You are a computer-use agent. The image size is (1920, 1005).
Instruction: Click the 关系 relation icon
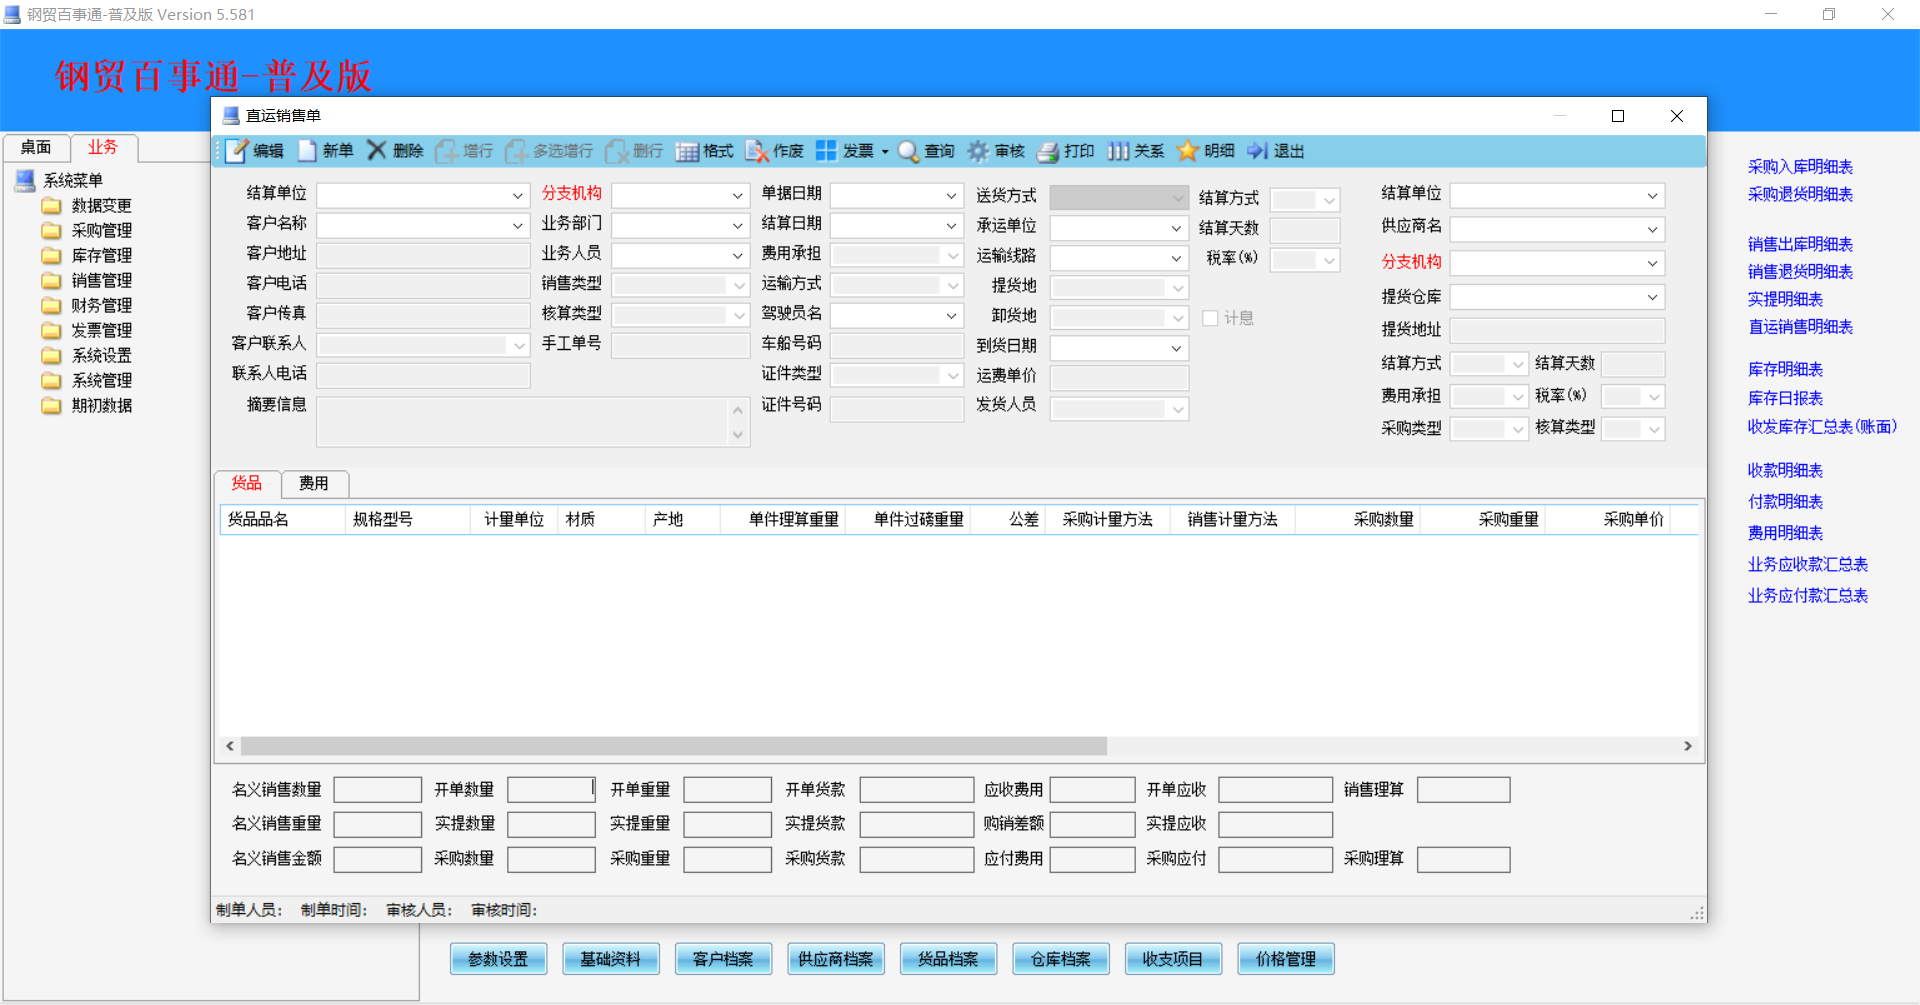click(x=1135, y=151)
